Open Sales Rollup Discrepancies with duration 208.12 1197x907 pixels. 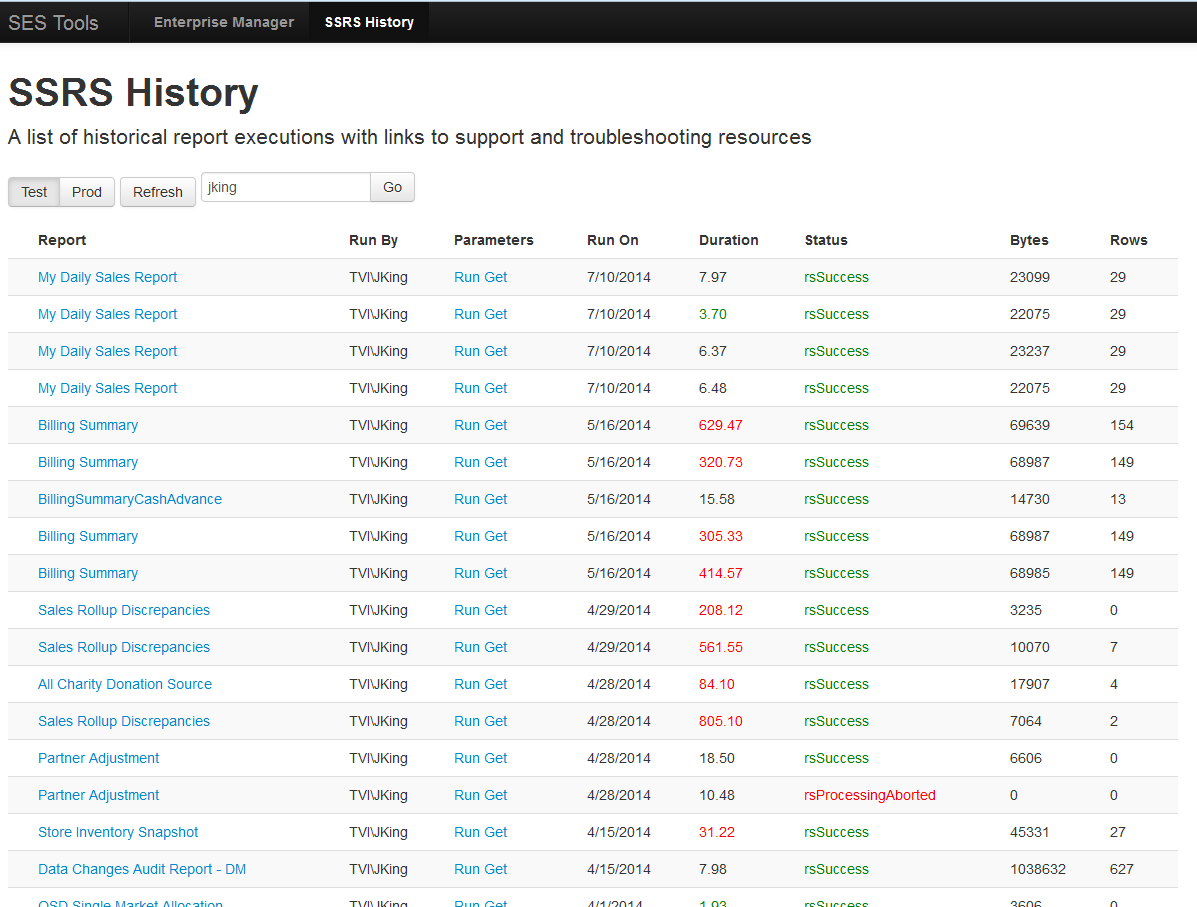[124, 610]
